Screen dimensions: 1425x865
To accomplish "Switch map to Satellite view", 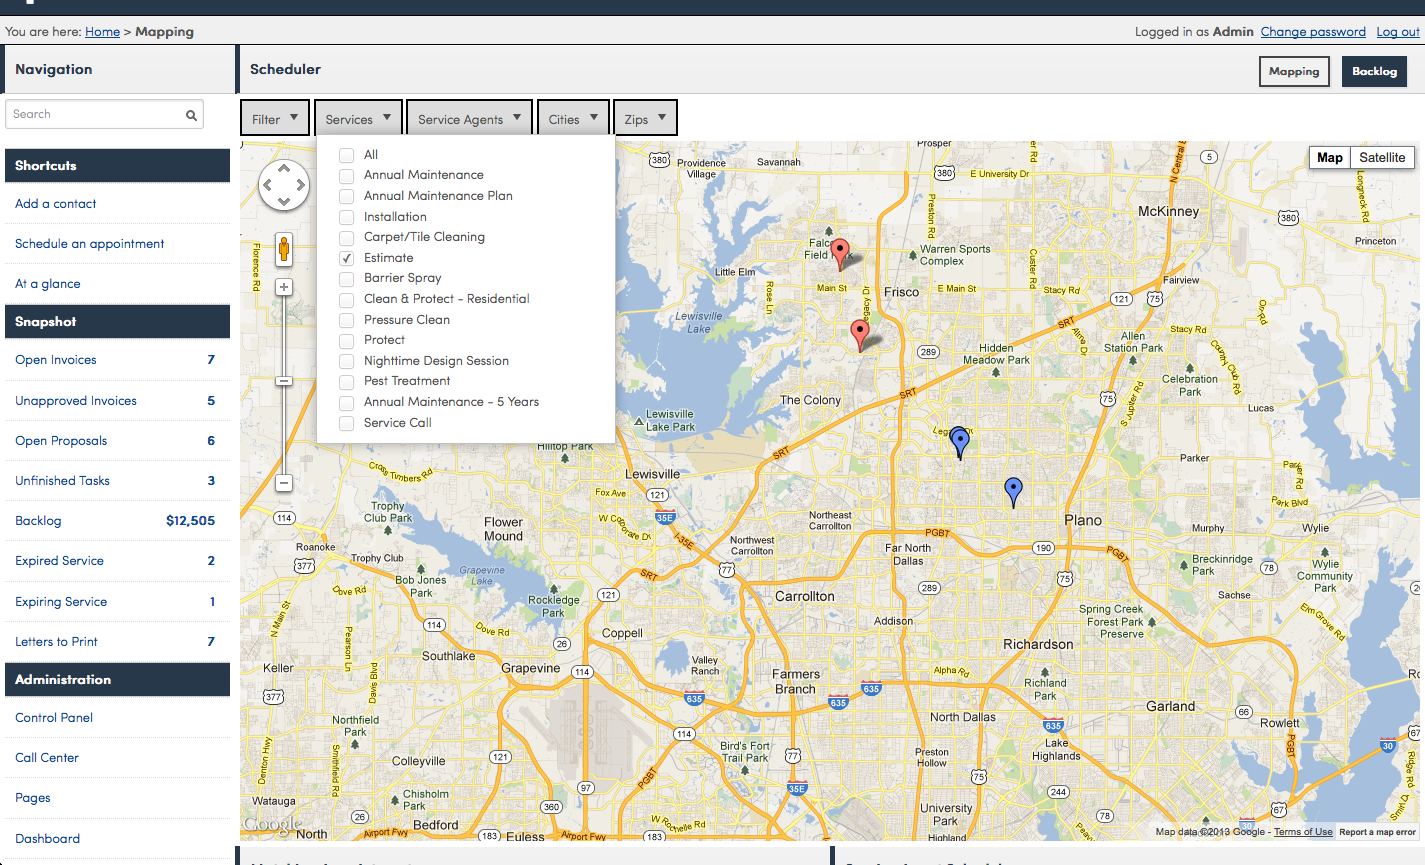I will tap(1381, 158).
